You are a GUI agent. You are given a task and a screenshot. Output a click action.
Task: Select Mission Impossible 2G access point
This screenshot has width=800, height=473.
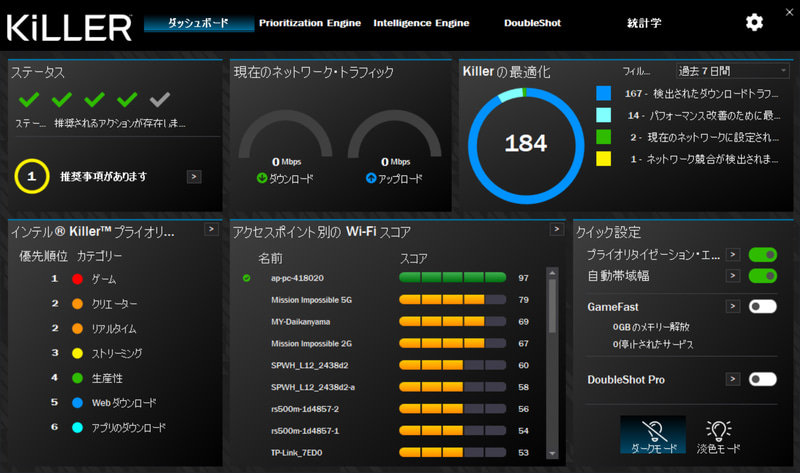click(x=311, y=344)
